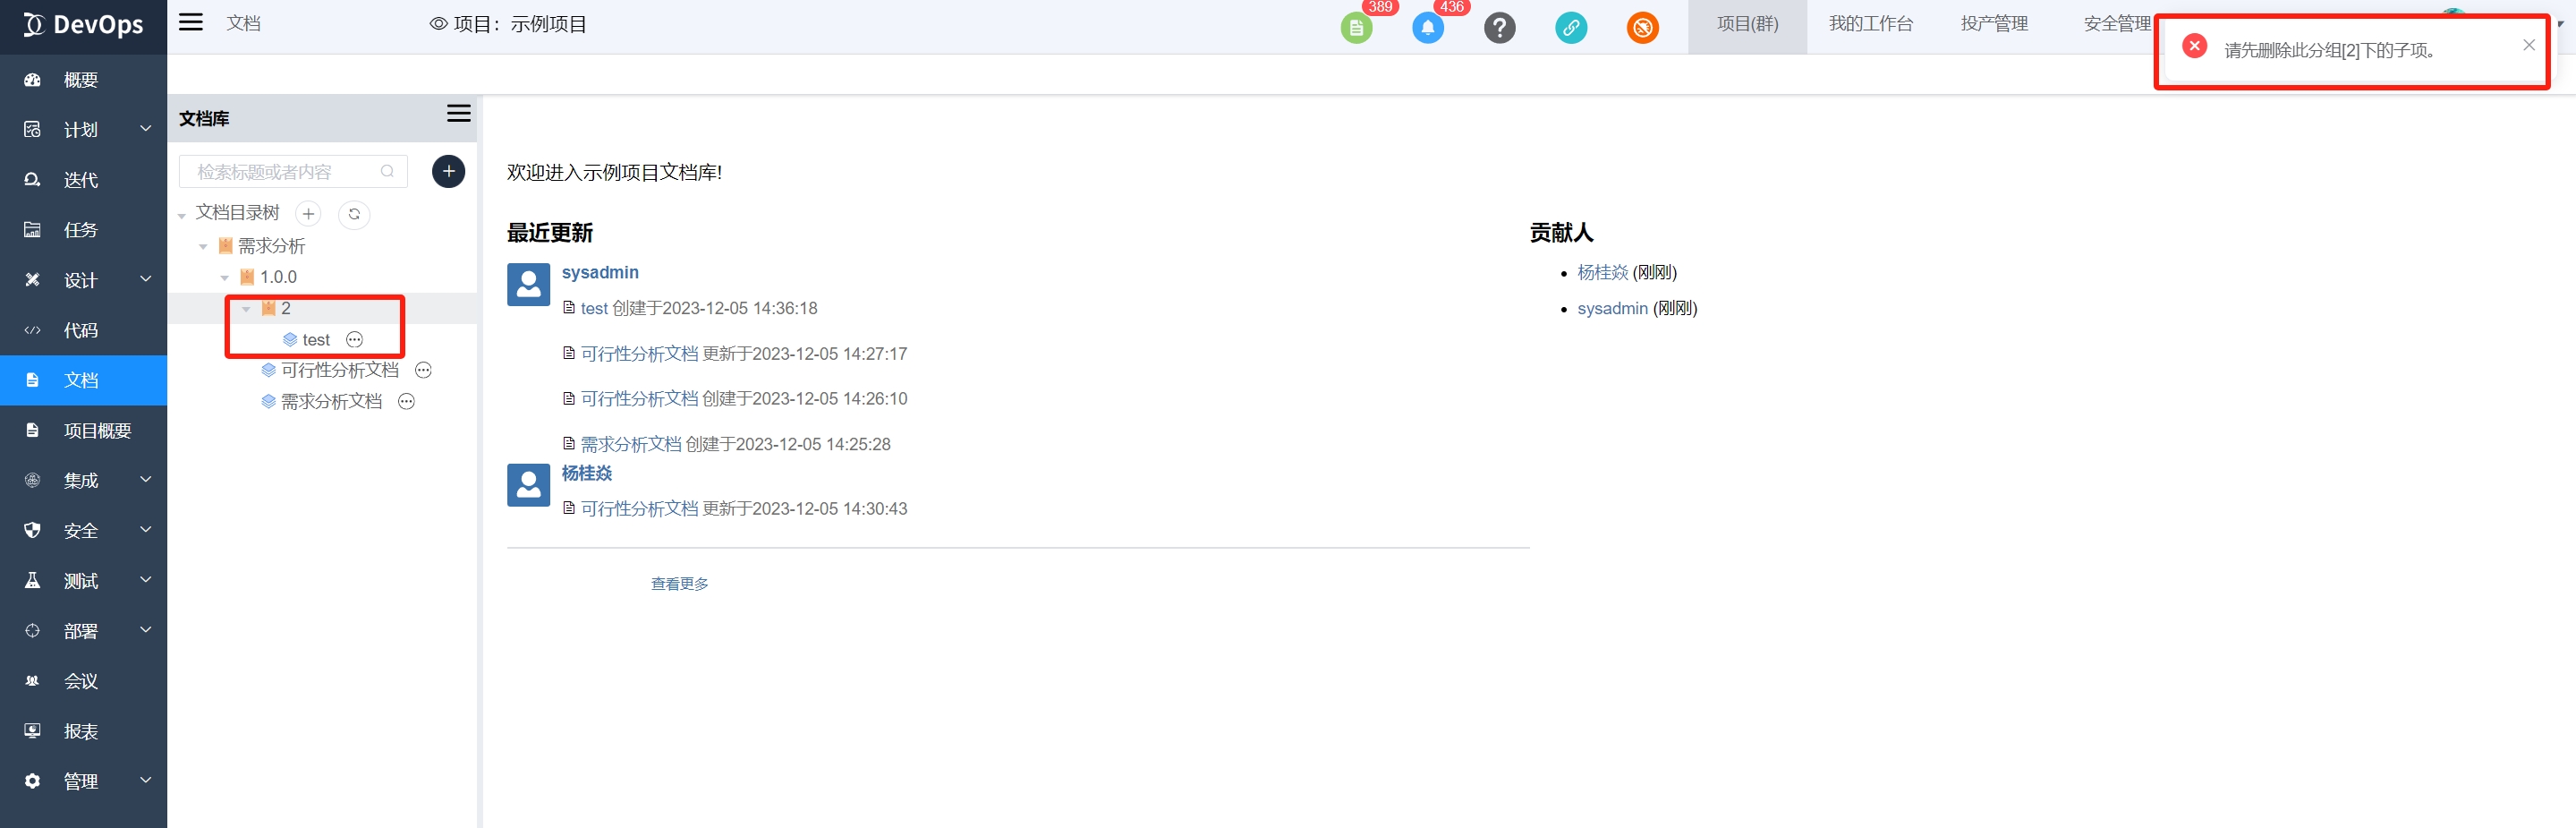Image resolution: width=2576 pixels, height=828 pixels.
Task: Open more options for test document
Action: (354, 340)
